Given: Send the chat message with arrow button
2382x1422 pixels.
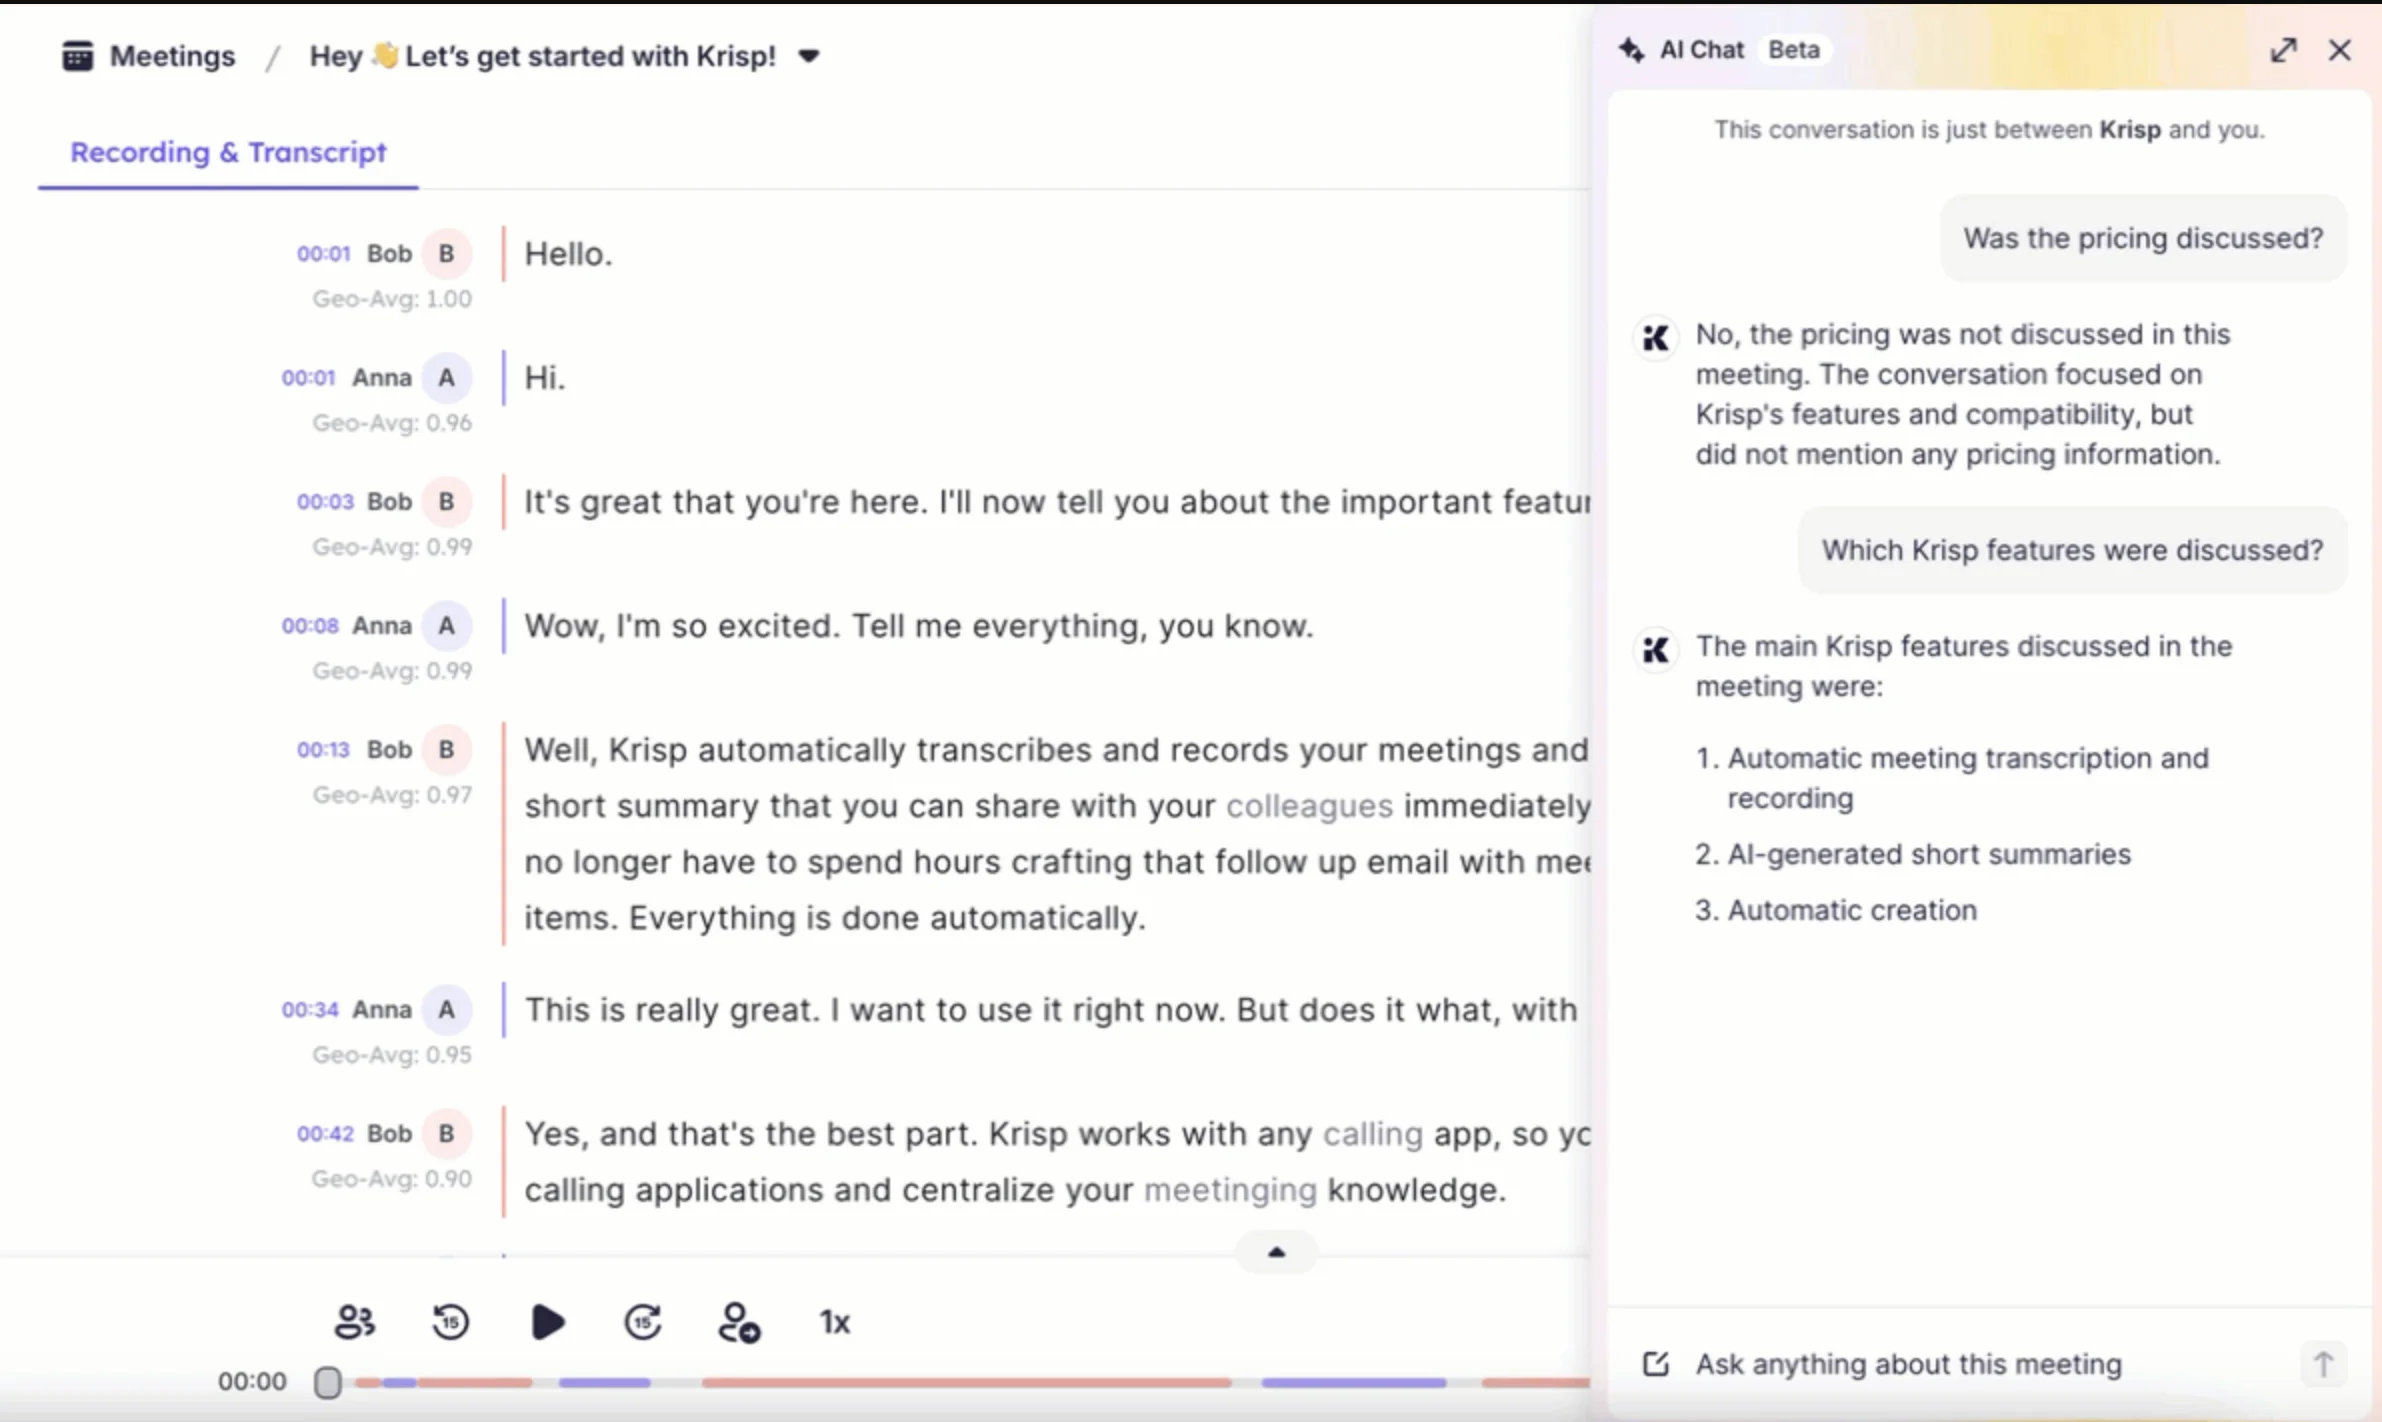Looking at the screenshot, I should [2322, 1364].
